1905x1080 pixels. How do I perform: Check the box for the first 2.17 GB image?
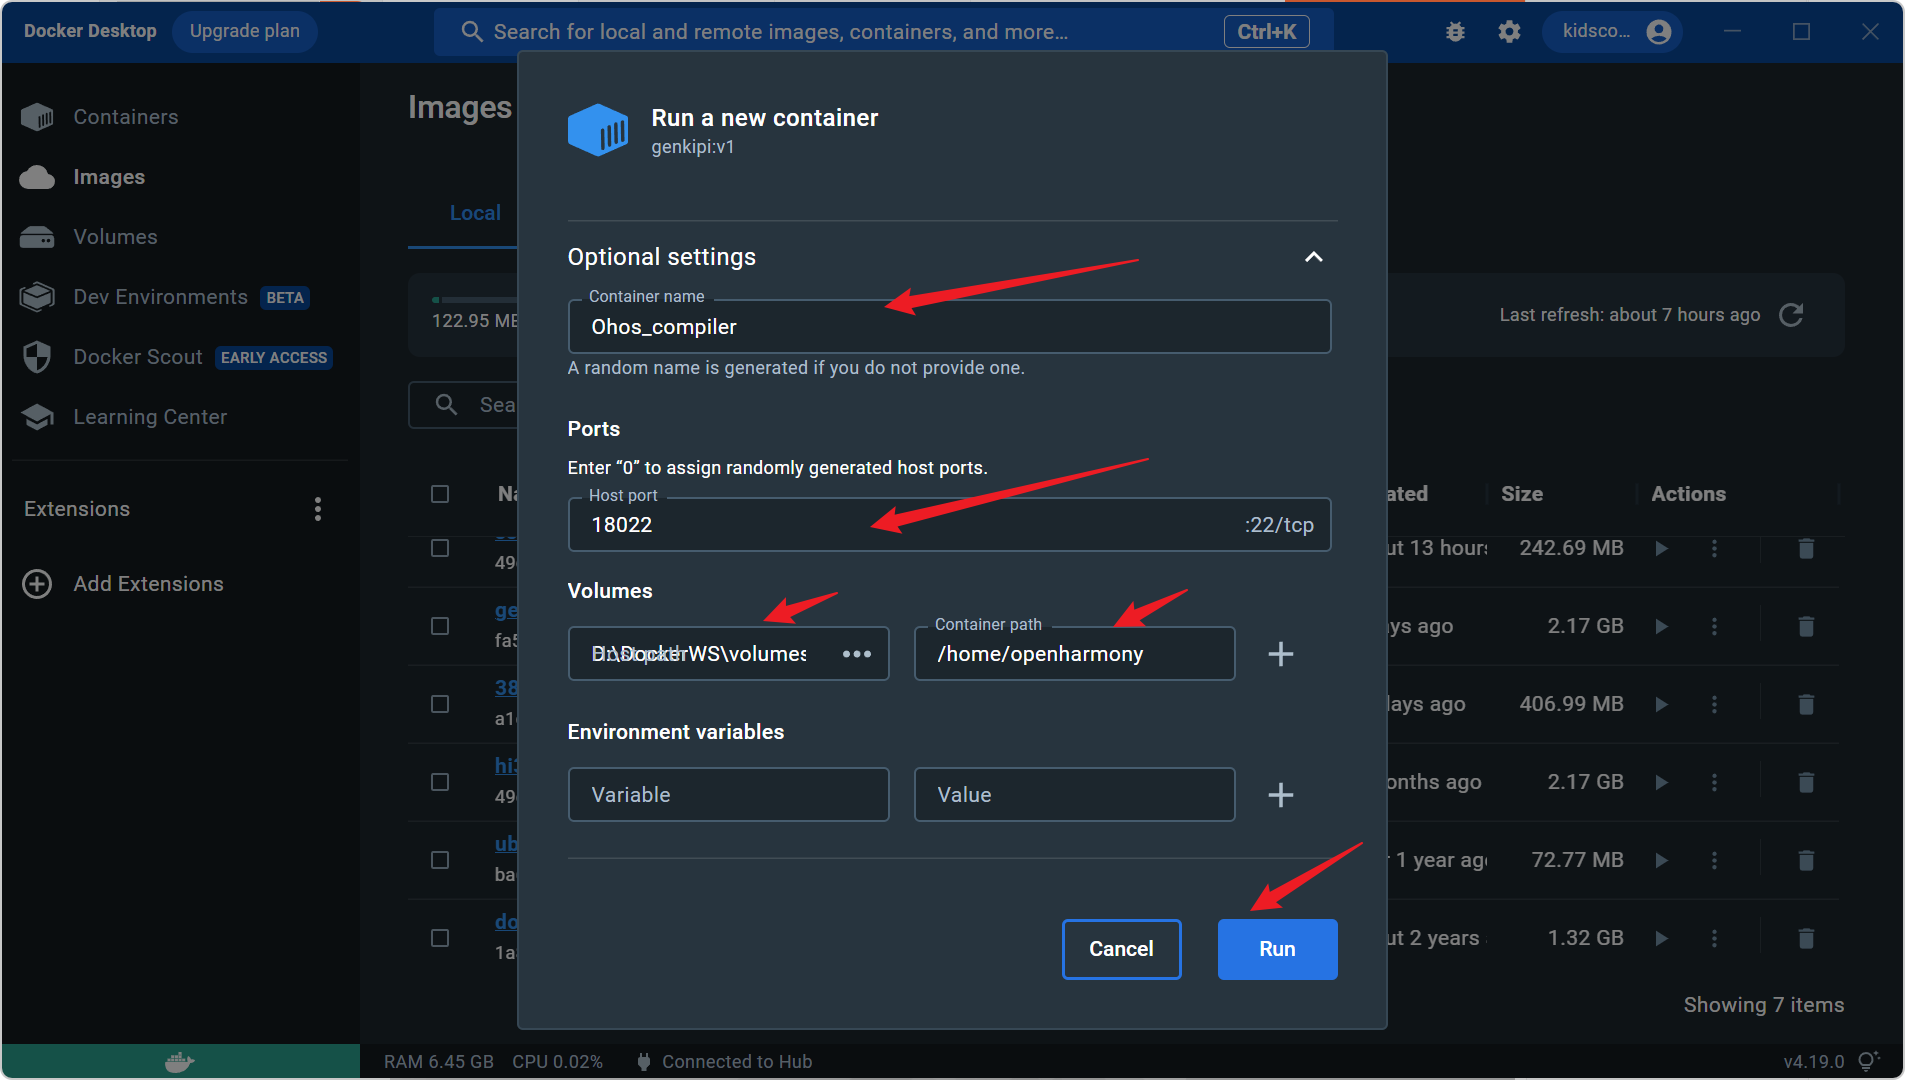click(440, 626)
